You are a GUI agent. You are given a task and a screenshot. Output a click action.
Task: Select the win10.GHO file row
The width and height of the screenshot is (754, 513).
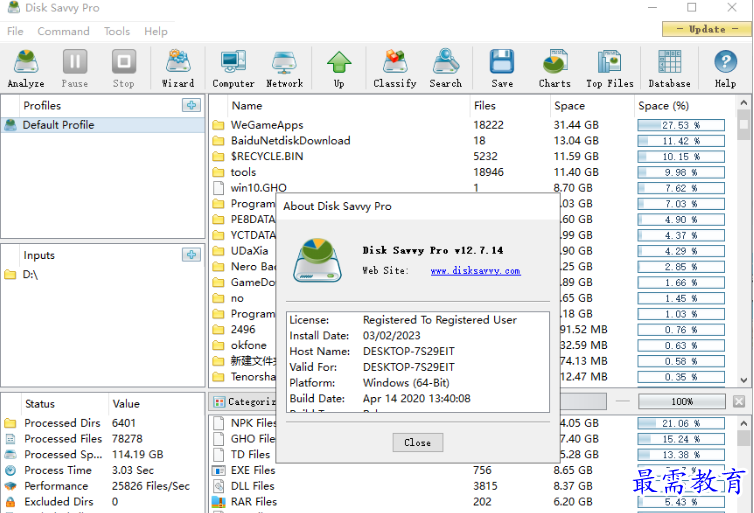pyautogui.click(x=471, y=188)
